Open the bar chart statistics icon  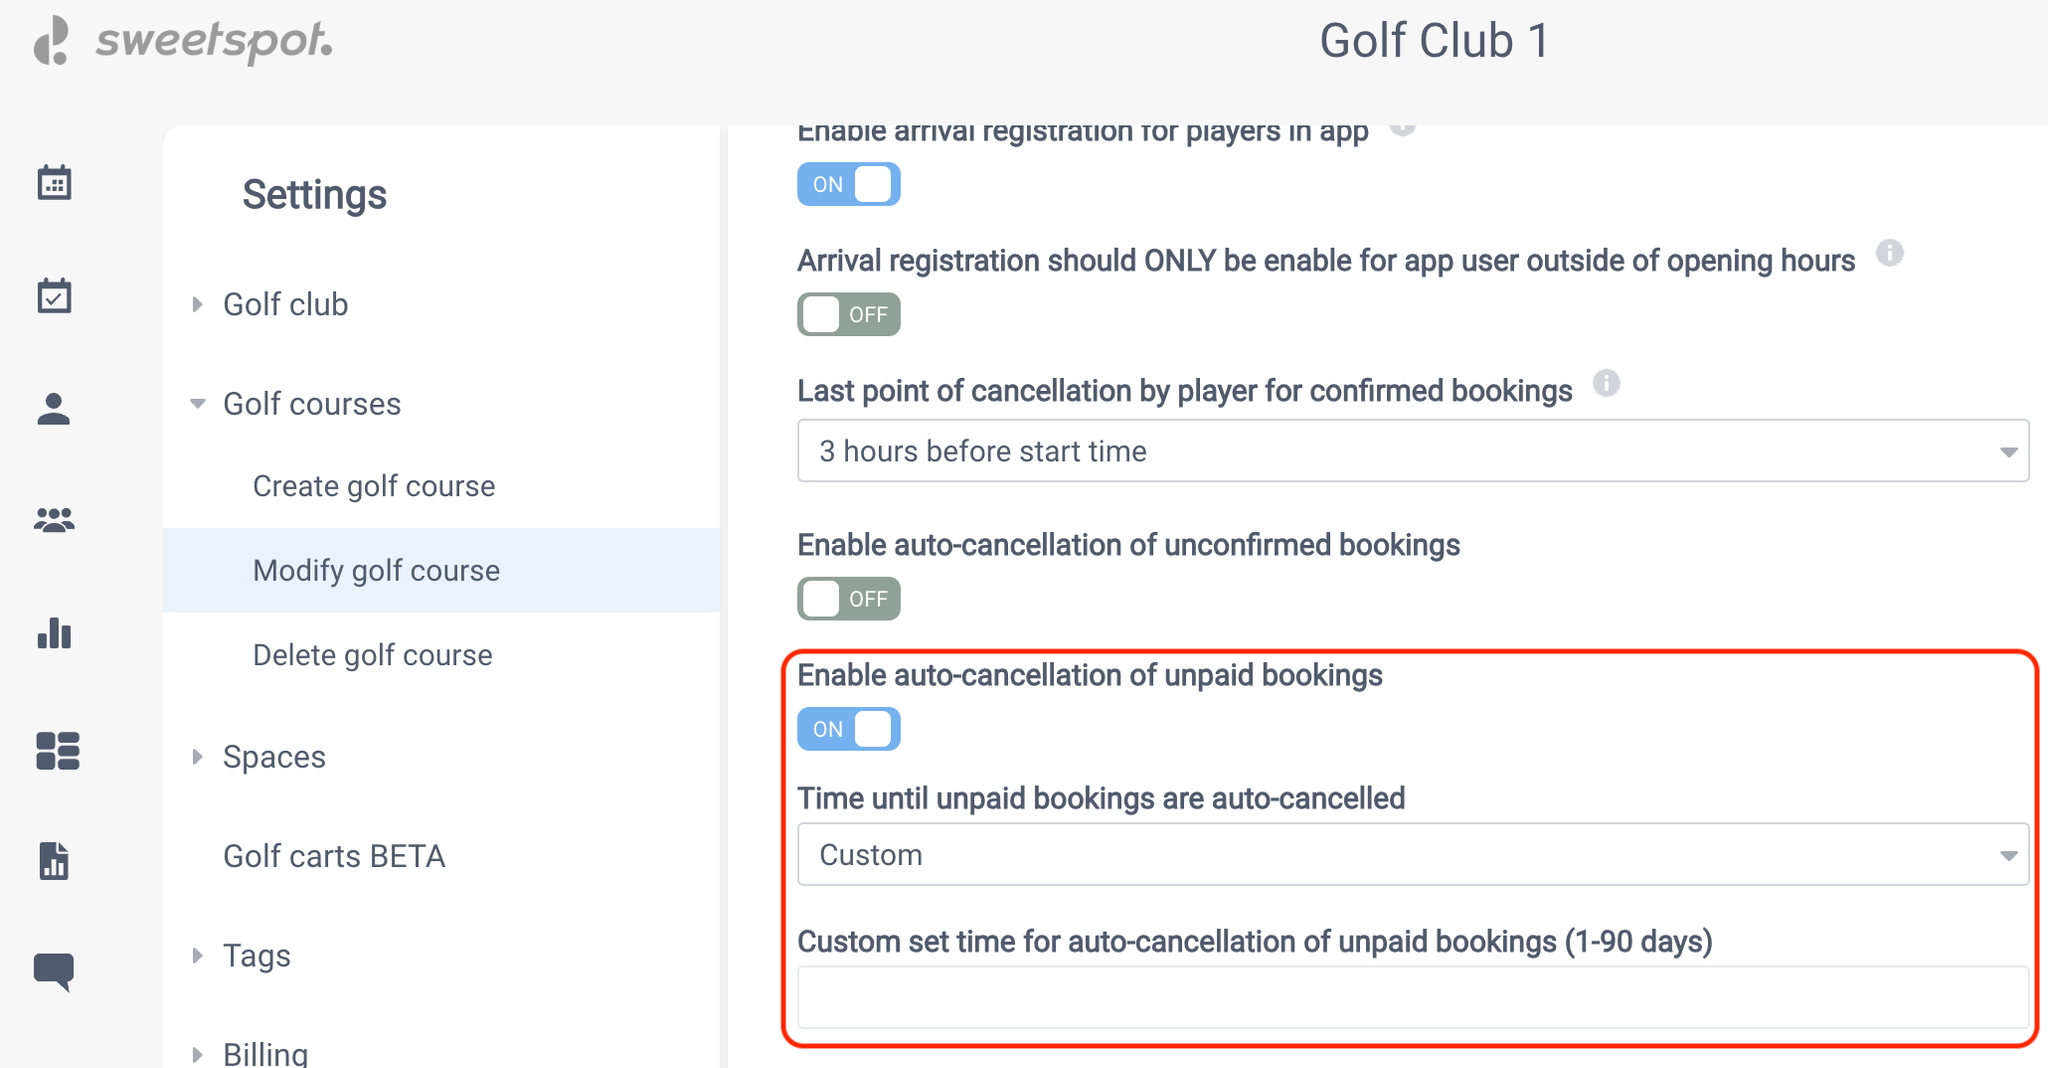(x=54, y=633)
